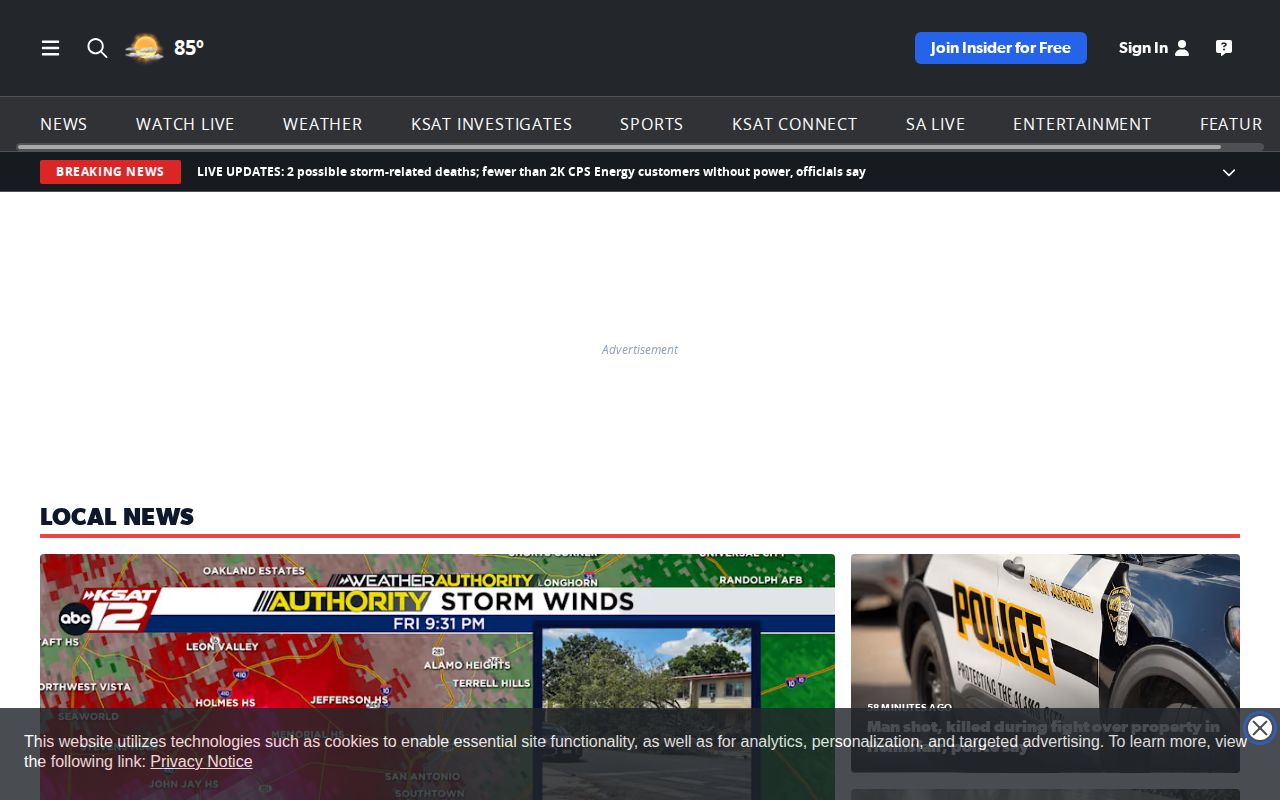Screen dimensions: 1280x800
Task: Open the police car story thumbnail
Action: click(1045, 663)
